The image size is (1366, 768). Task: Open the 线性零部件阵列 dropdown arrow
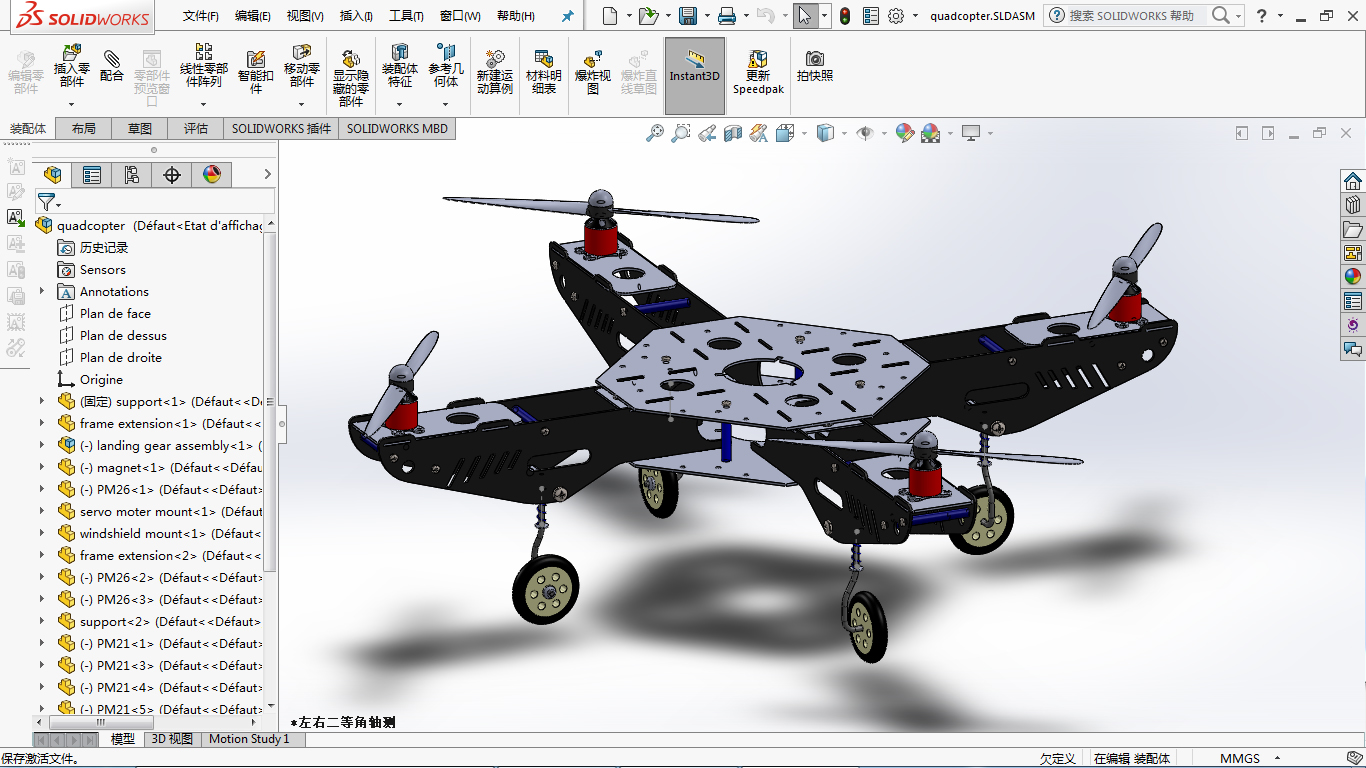pos(203,104)
